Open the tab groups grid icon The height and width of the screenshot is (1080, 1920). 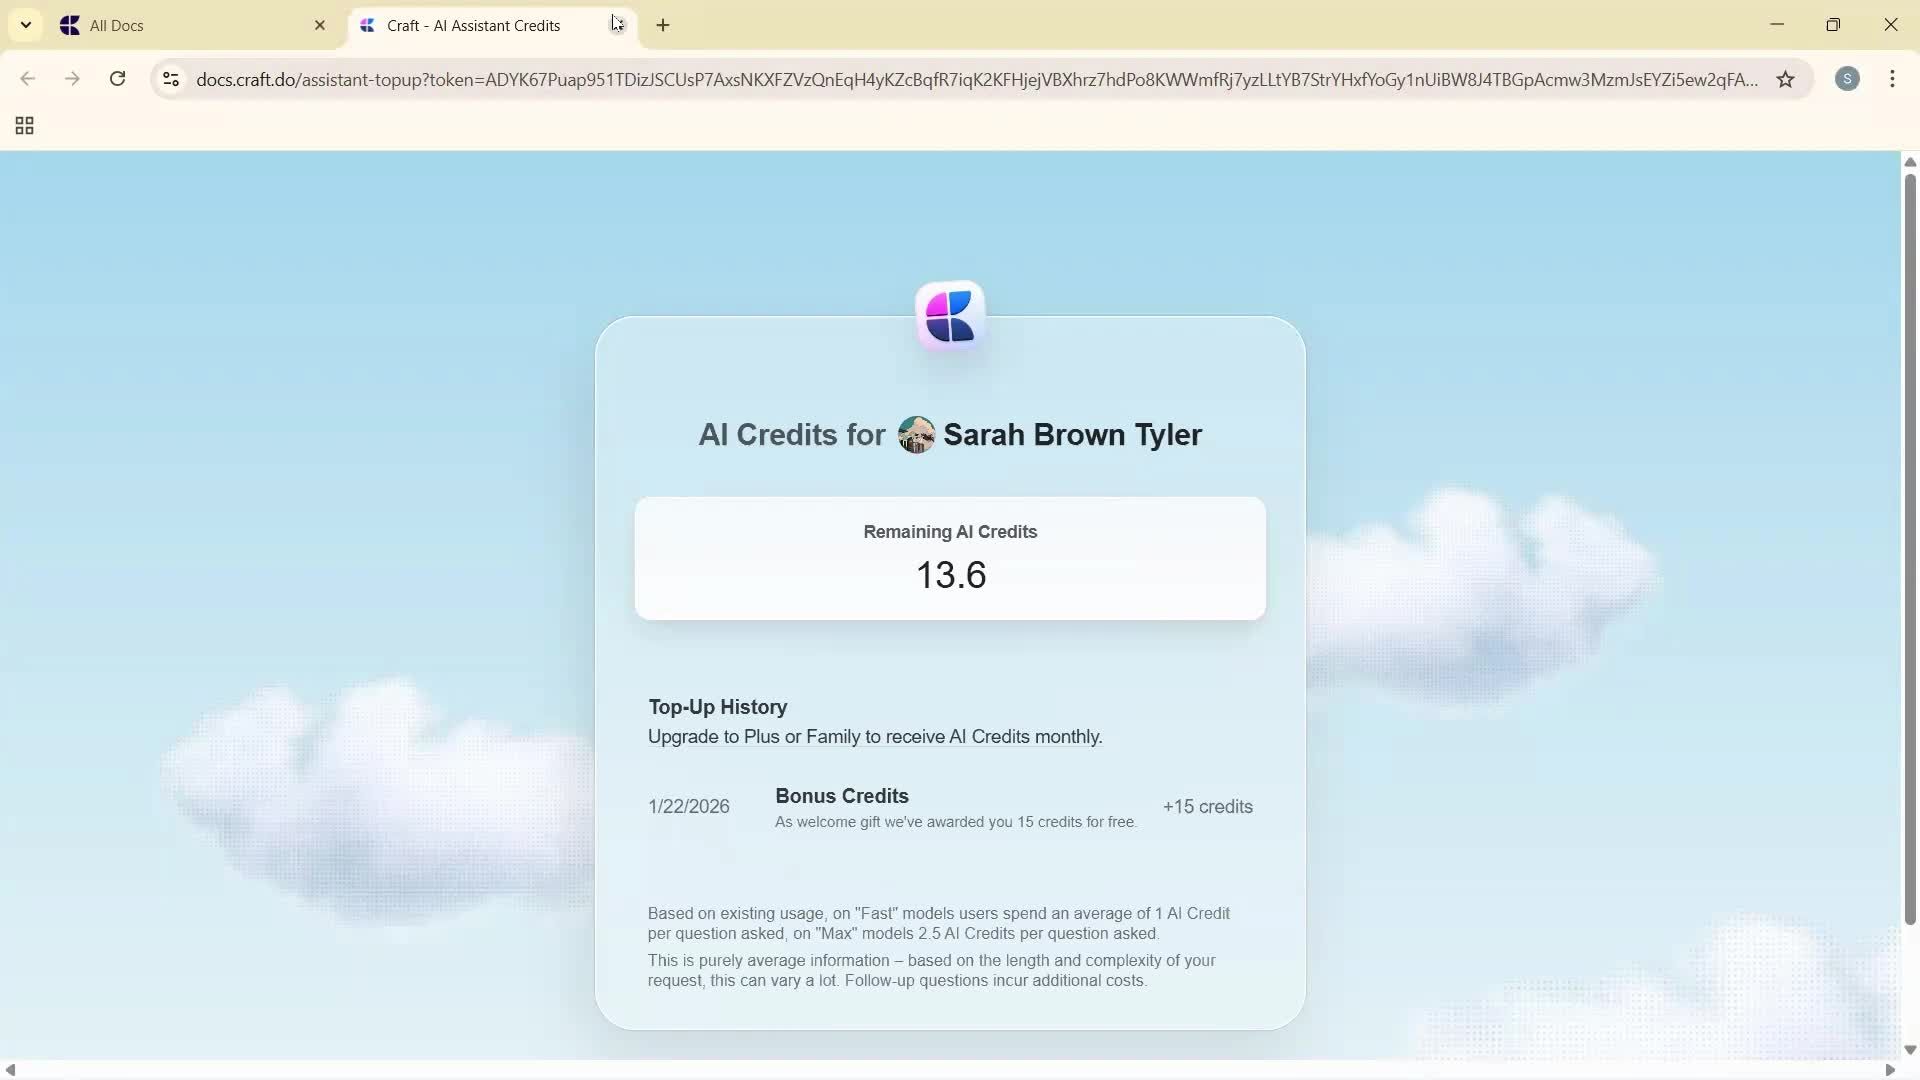point(23,125)
